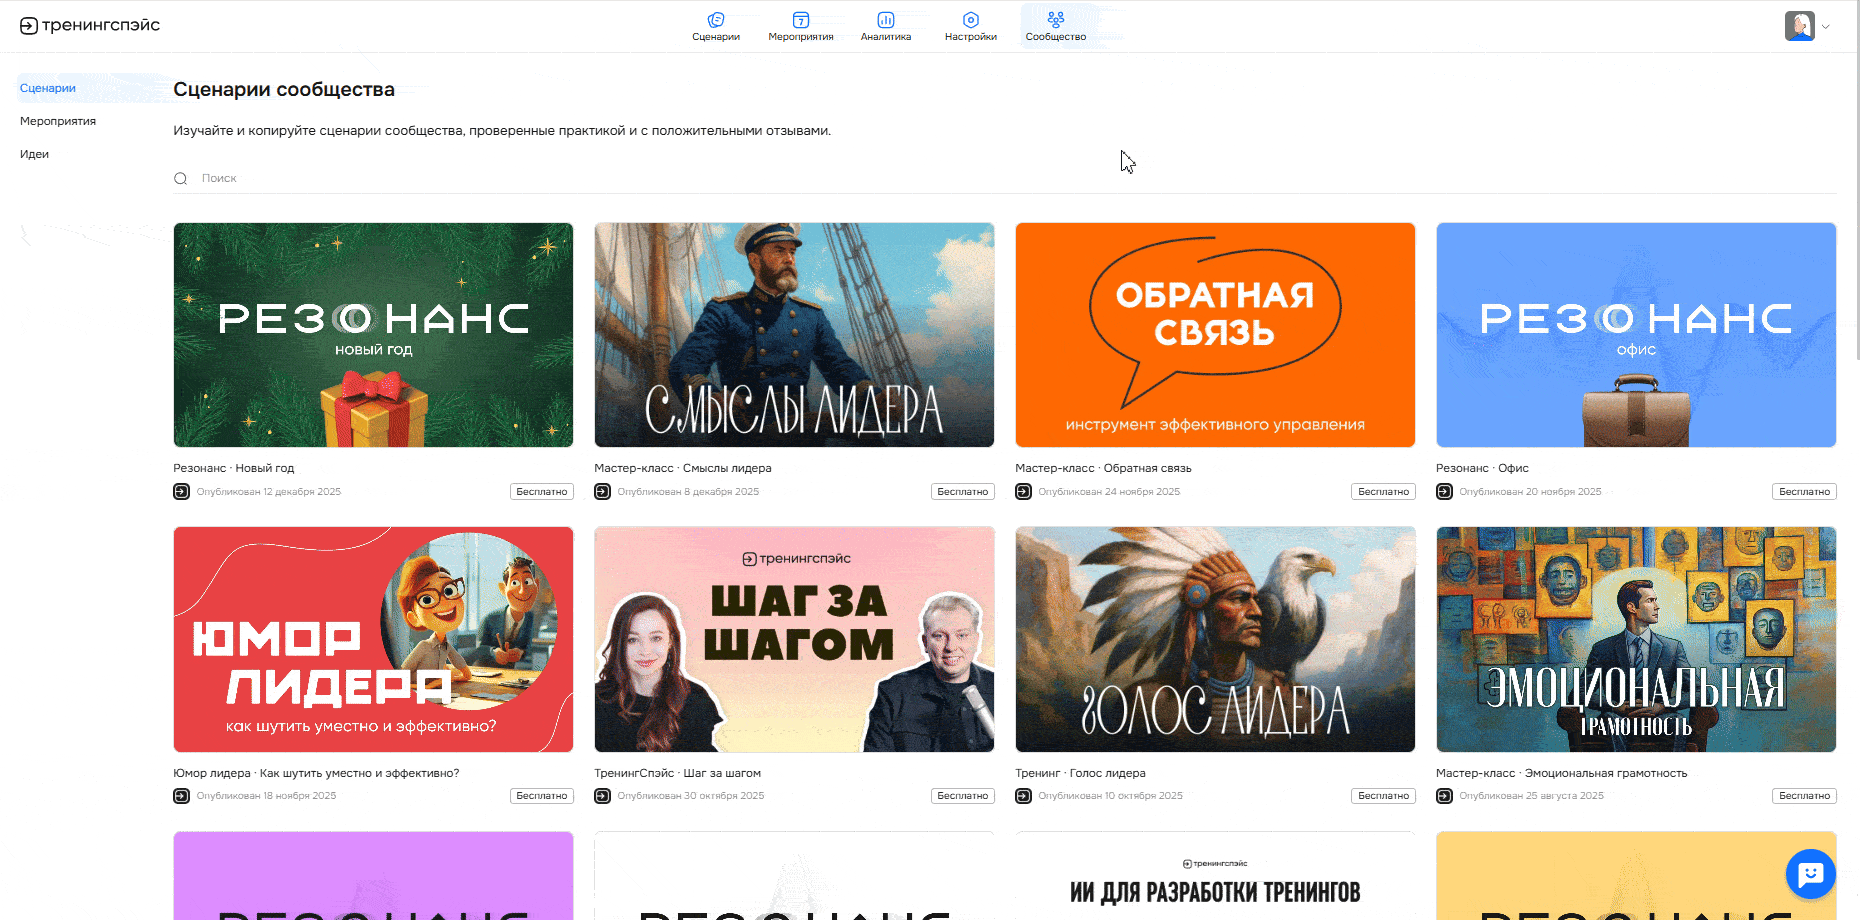Select the Сообщество icon in top bar
Screen dimensions: 1860x920
tap(1055, 20)
